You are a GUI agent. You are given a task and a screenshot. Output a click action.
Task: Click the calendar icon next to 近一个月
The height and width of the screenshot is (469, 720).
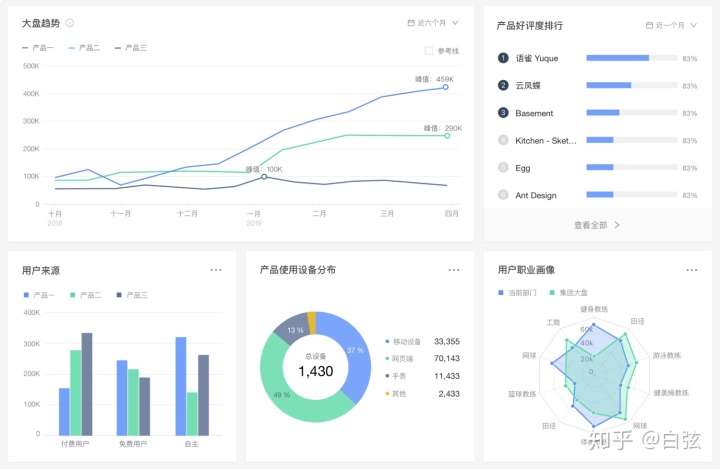(x=649, y=25)
